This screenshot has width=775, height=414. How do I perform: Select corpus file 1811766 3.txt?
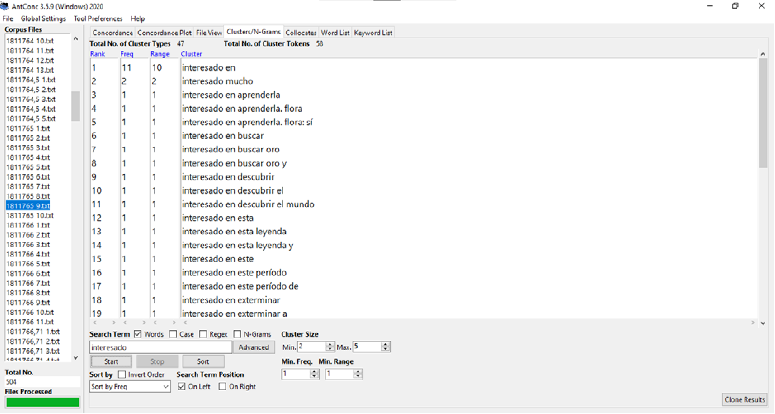point(30,244)
